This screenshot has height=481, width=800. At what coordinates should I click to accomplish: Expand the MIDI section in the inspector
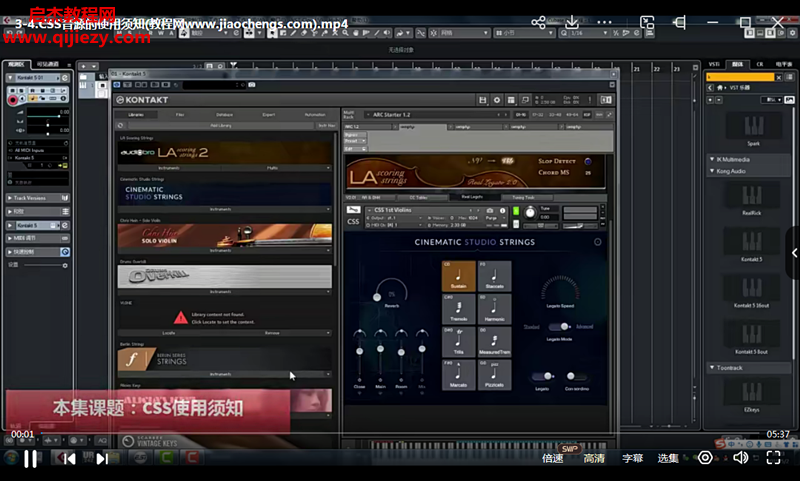(x=38, y=238)
